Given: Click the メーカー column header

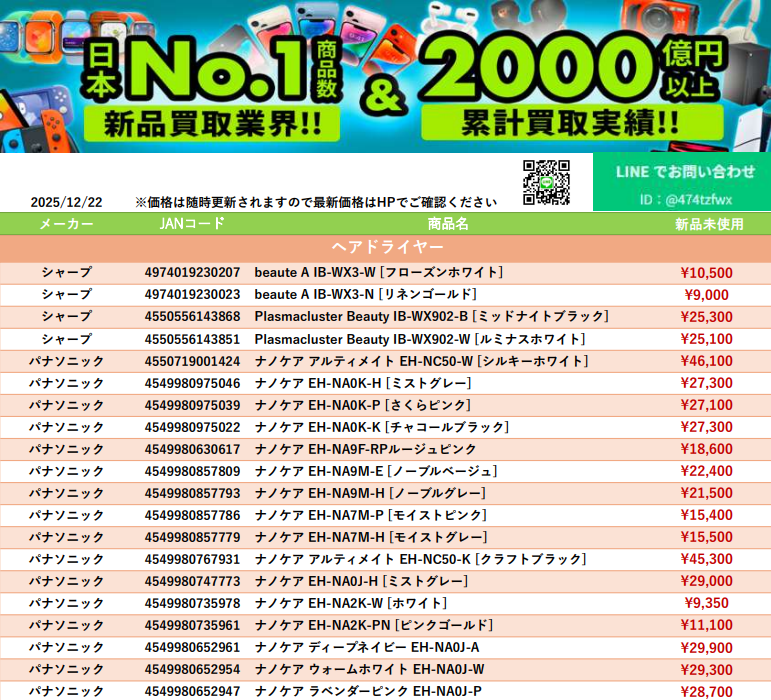Looking at the screenshot, I should click(x=66, y=224).
